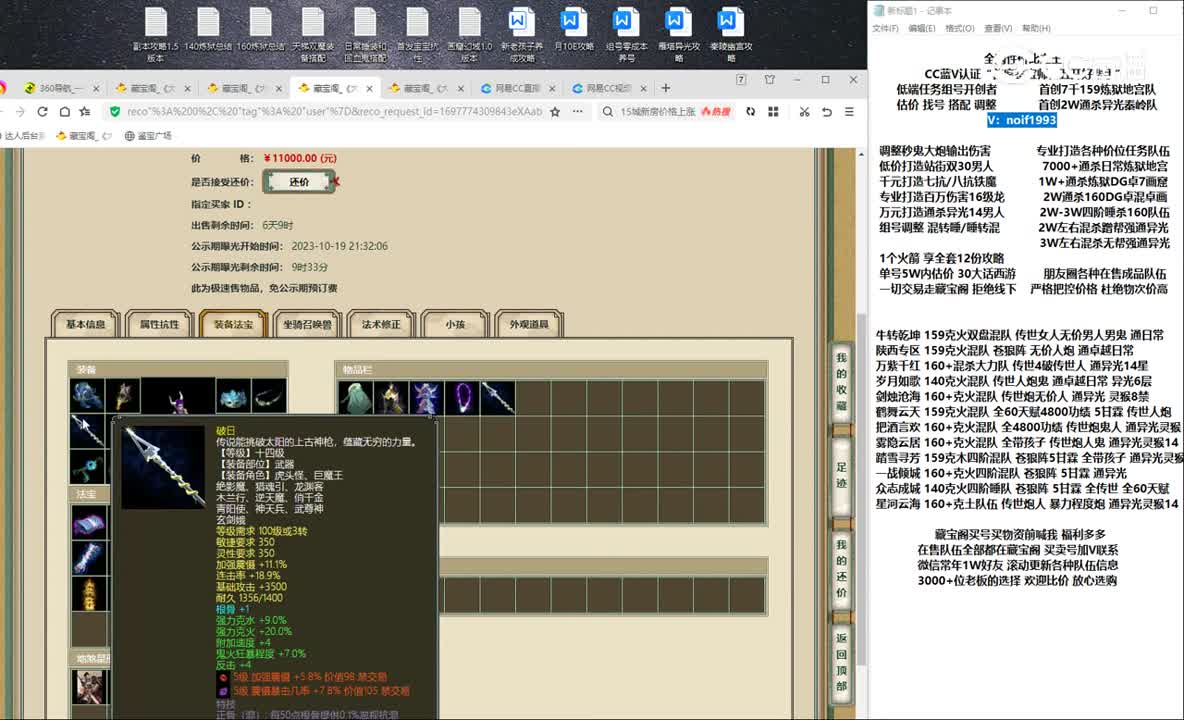
Task: Click the date 2023-10-19 21:32:06
Action: click(x=340, y=246)
